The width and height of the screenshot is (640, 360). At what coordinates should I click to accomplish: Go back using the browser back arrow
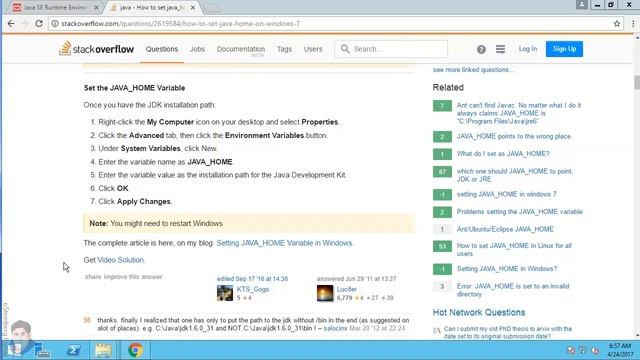click(x=11, y=24)
